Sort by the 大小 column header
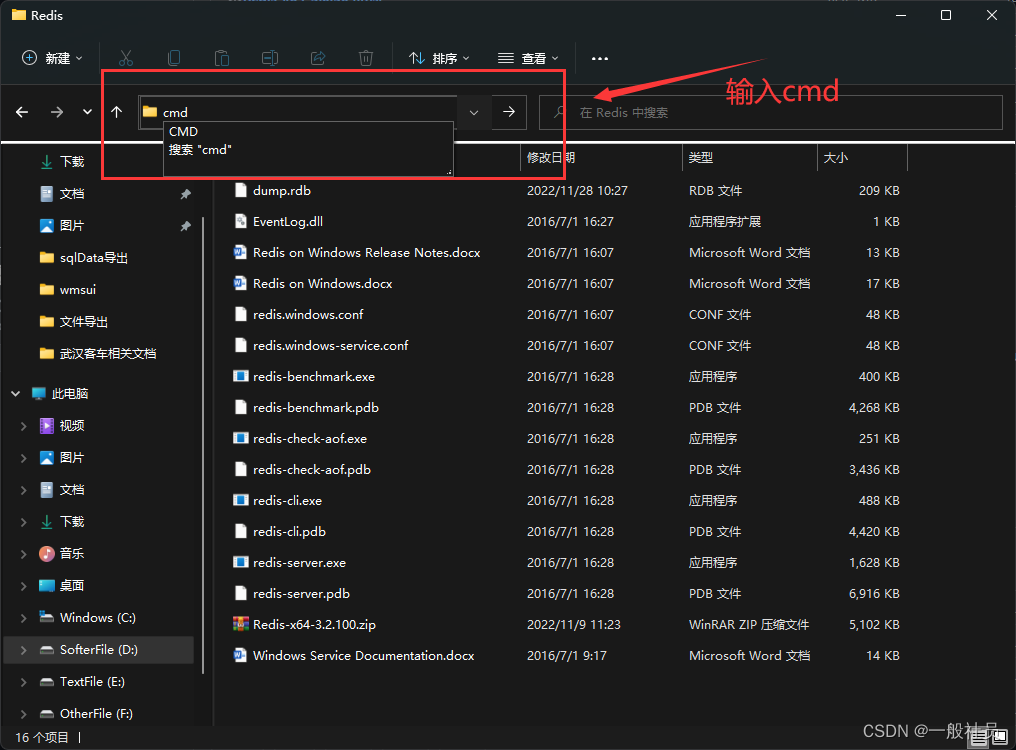 pyautogui.click(x=862, y=158)
